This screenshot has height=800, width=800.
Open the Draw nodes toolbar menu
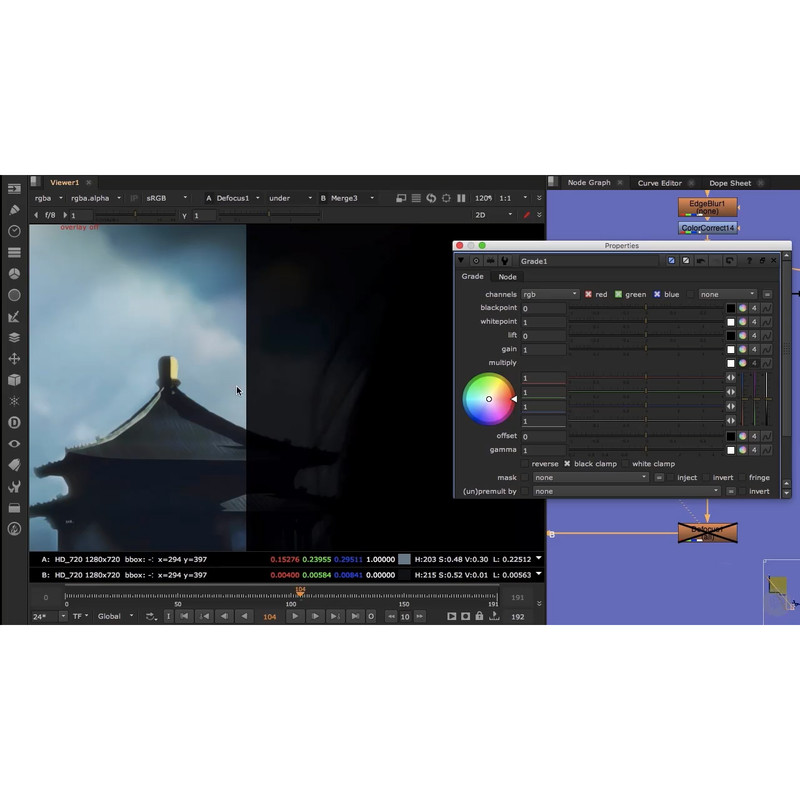[x=14, y=210]
